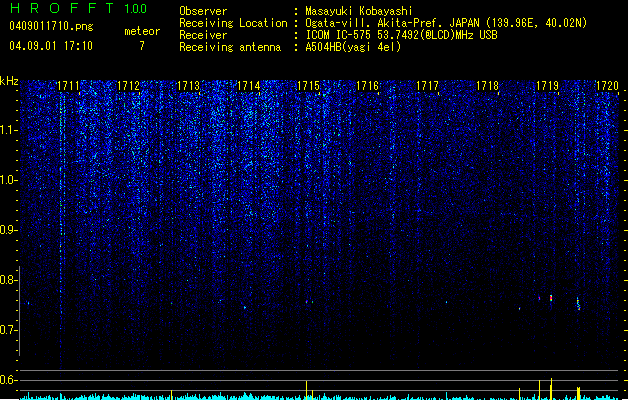Click the ICOM IC-575 53.7492 MHz receiver text
The height and width of the screenshot is (400, 629).
coord(401,35)
